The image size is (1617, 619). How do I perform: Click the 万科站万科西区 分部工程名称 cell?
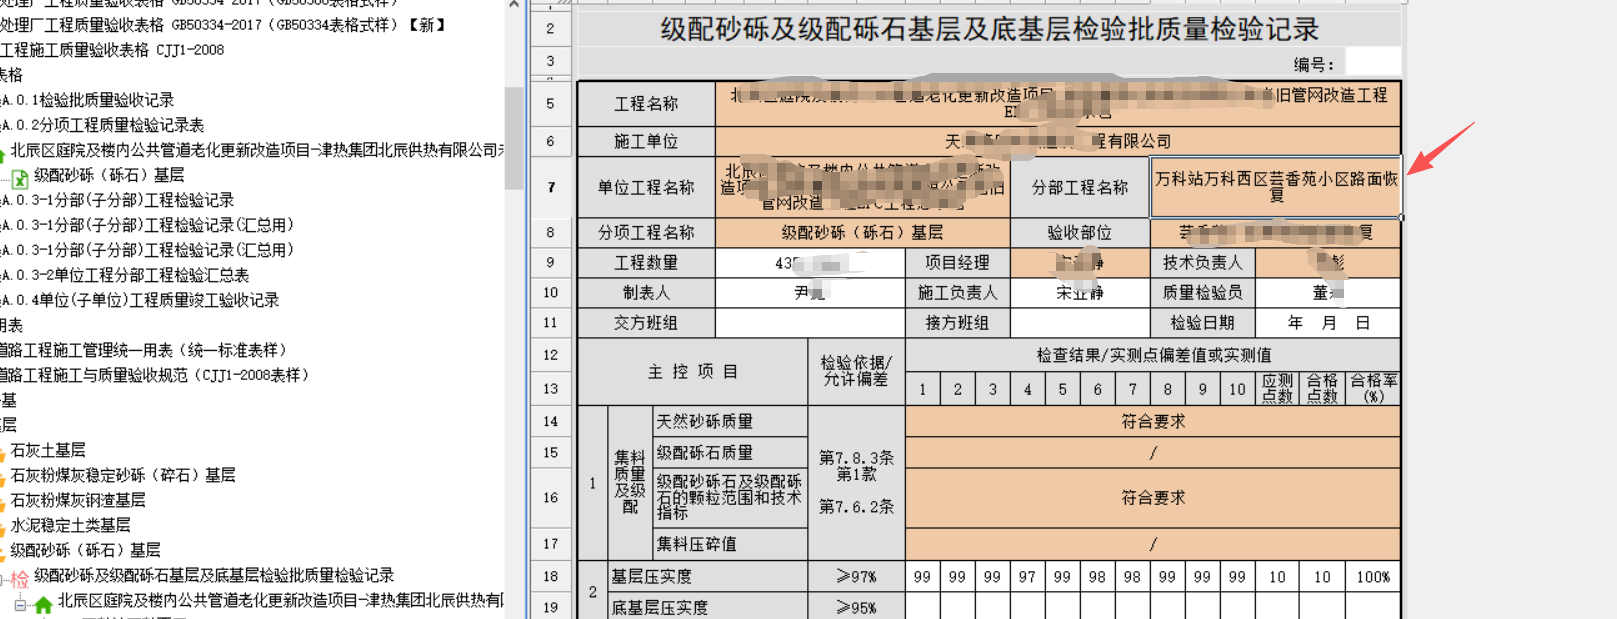(x=1275, y=187)
